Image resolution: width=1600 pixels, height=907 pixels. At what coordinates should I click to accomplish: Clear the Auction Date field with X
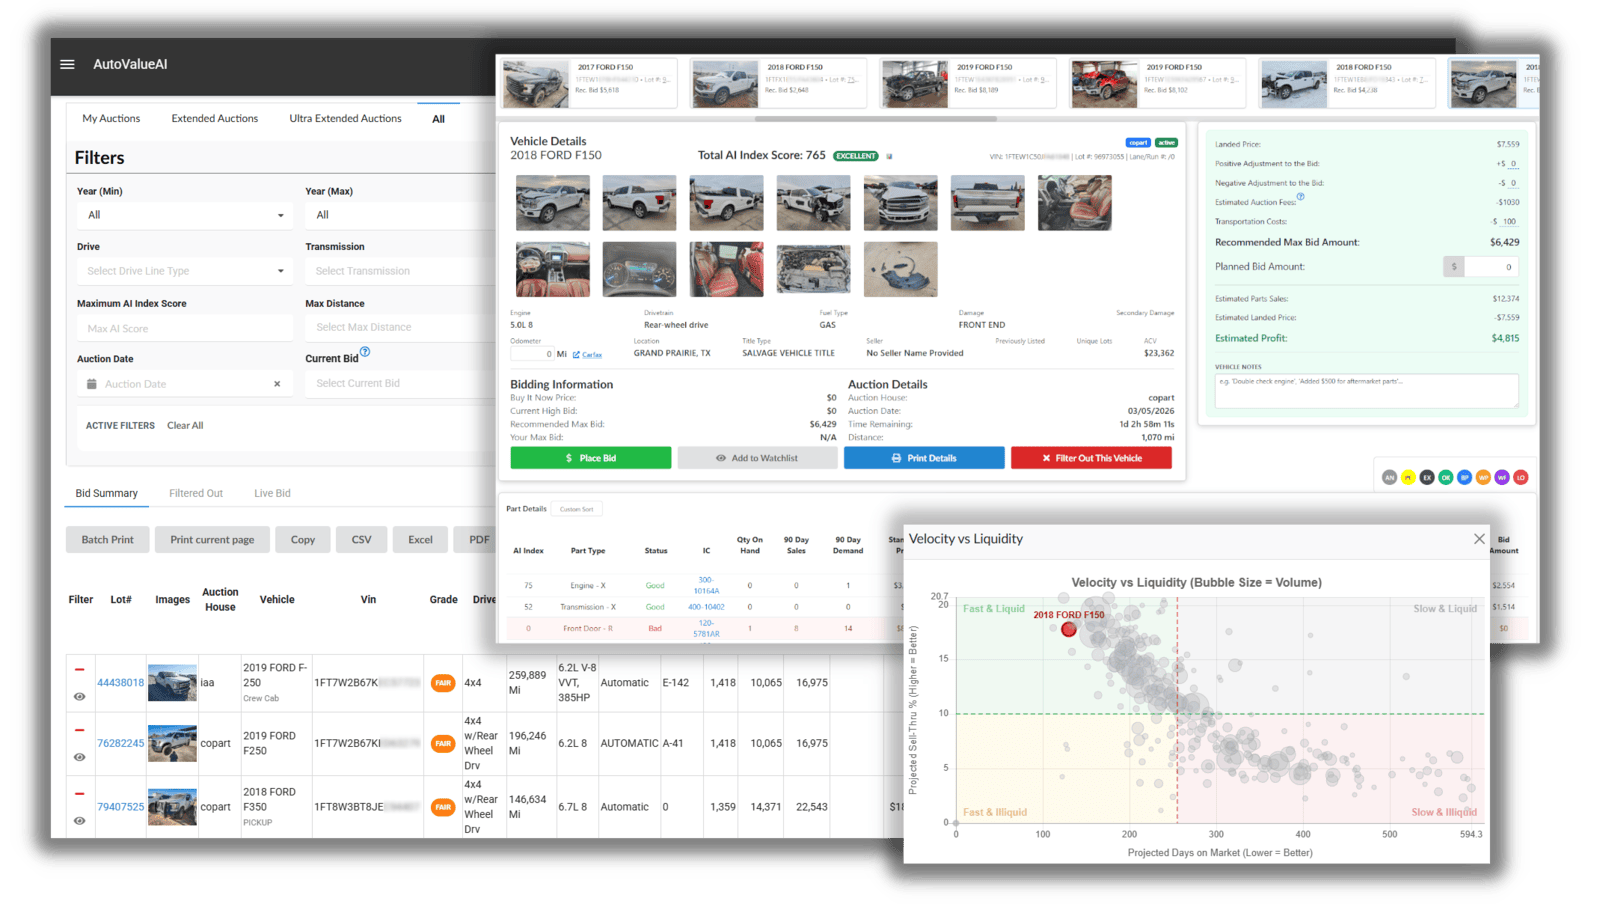277,384
